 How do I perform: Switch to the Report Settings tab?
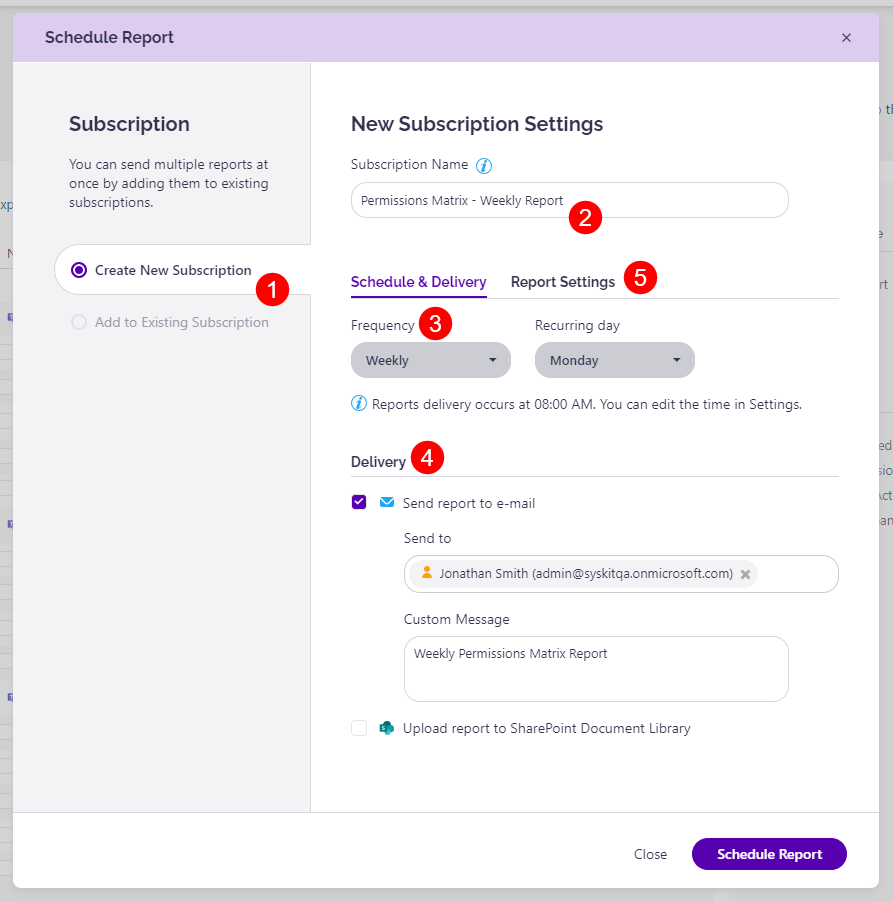click(562, 282)
